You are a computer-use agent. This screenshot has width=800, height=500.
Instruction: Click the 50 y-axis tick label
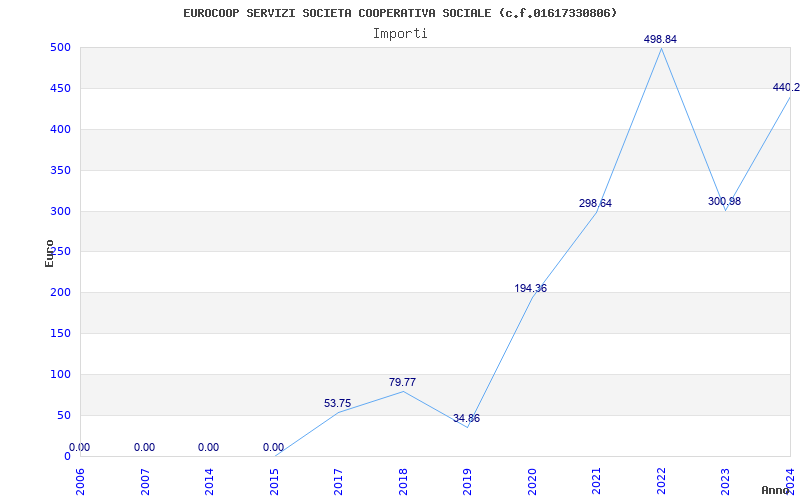tap(63, 415)
